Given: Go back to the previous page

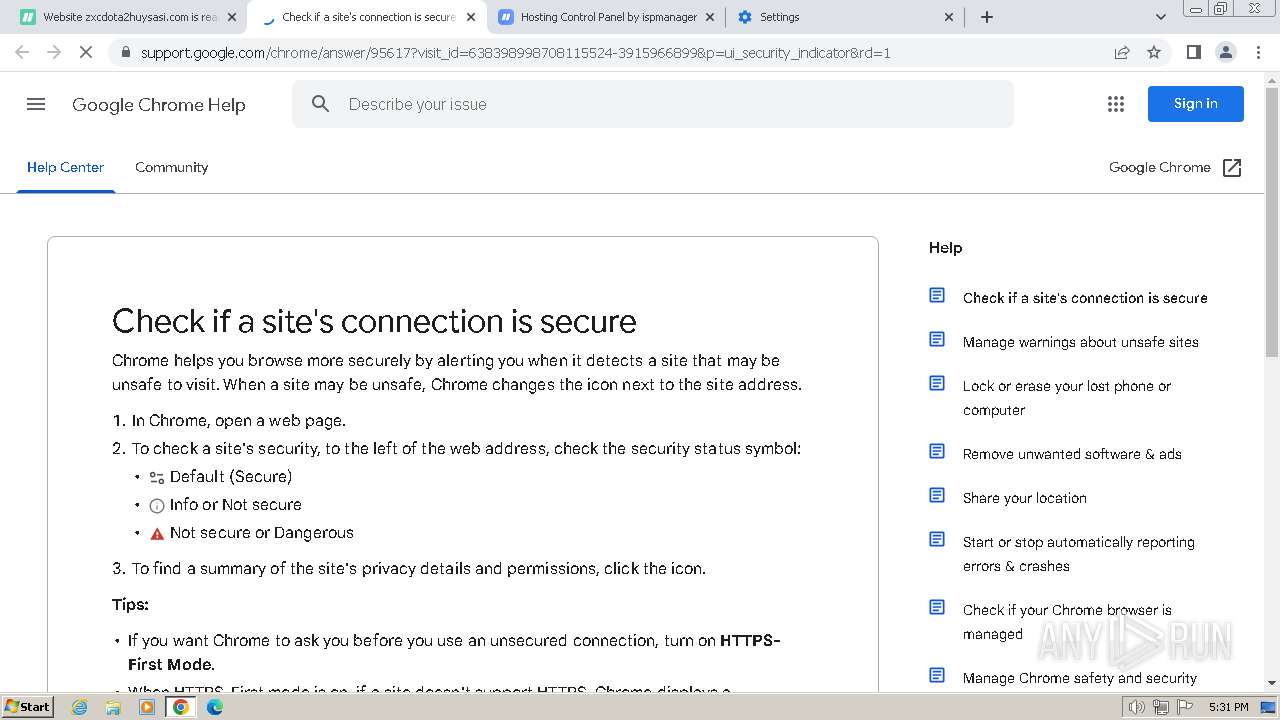Looking at the screenshot, I should click(x=22, y=52).
